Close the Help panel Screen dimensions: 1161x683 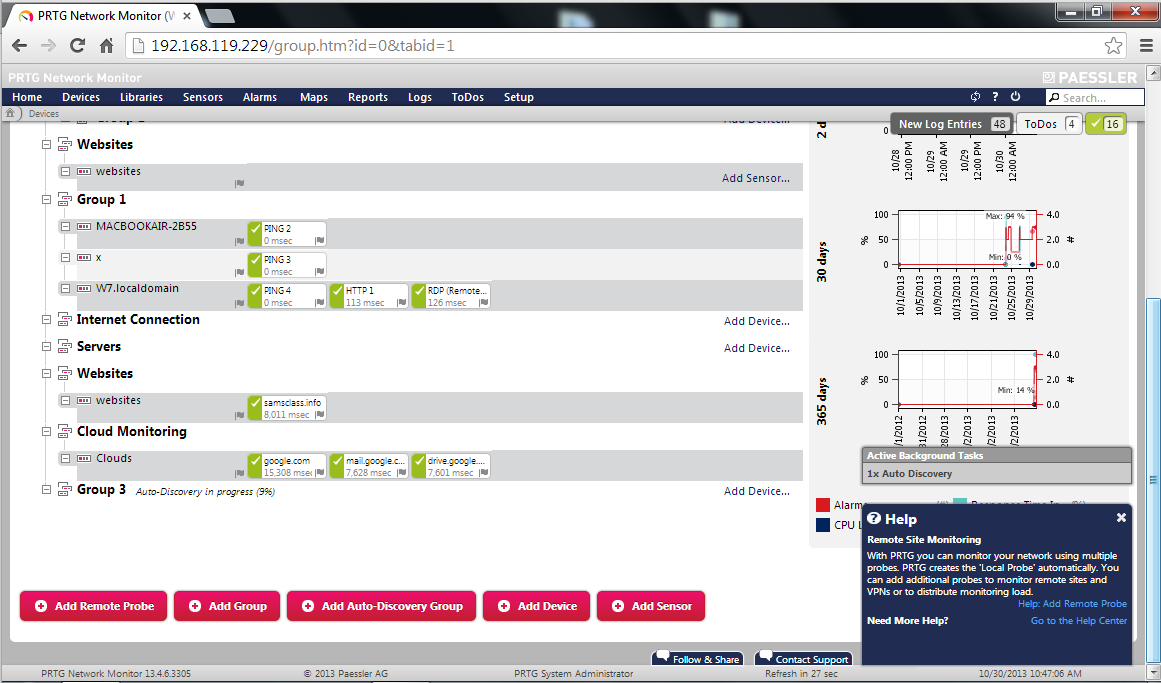1121,518
